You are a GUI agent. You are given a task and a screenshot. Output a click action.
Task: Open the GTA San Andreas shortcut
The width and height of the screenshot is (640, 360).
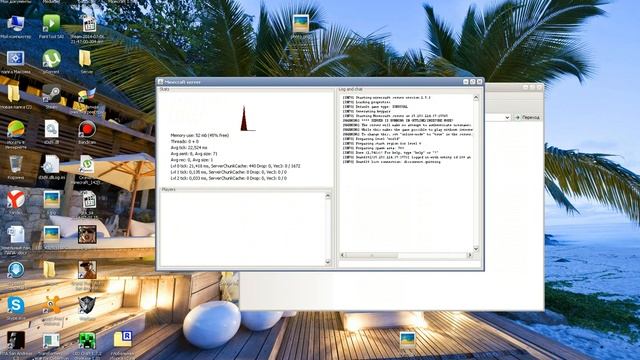tap(16, 340)
